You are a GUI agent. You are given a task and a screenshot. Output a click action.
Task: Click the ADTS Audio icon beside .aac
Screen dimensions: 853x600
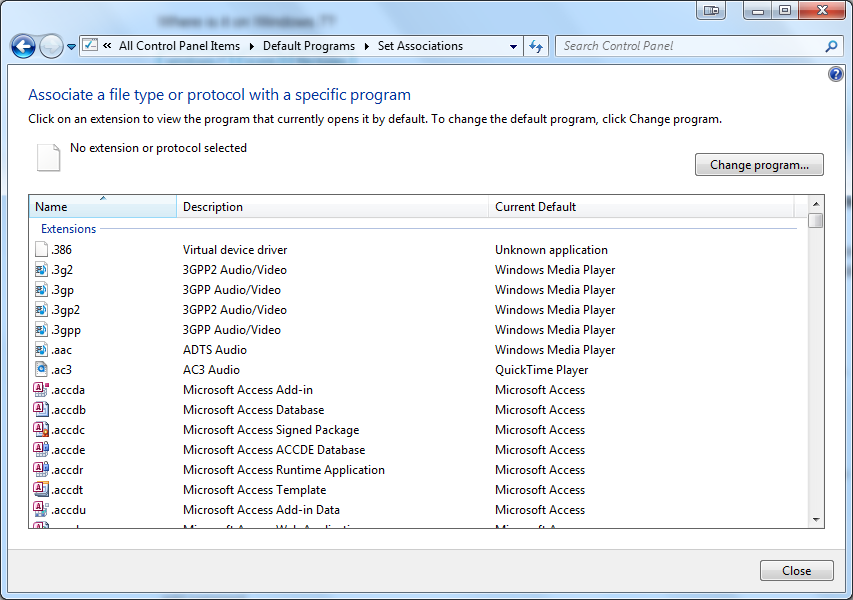click(x=41, y=349)
